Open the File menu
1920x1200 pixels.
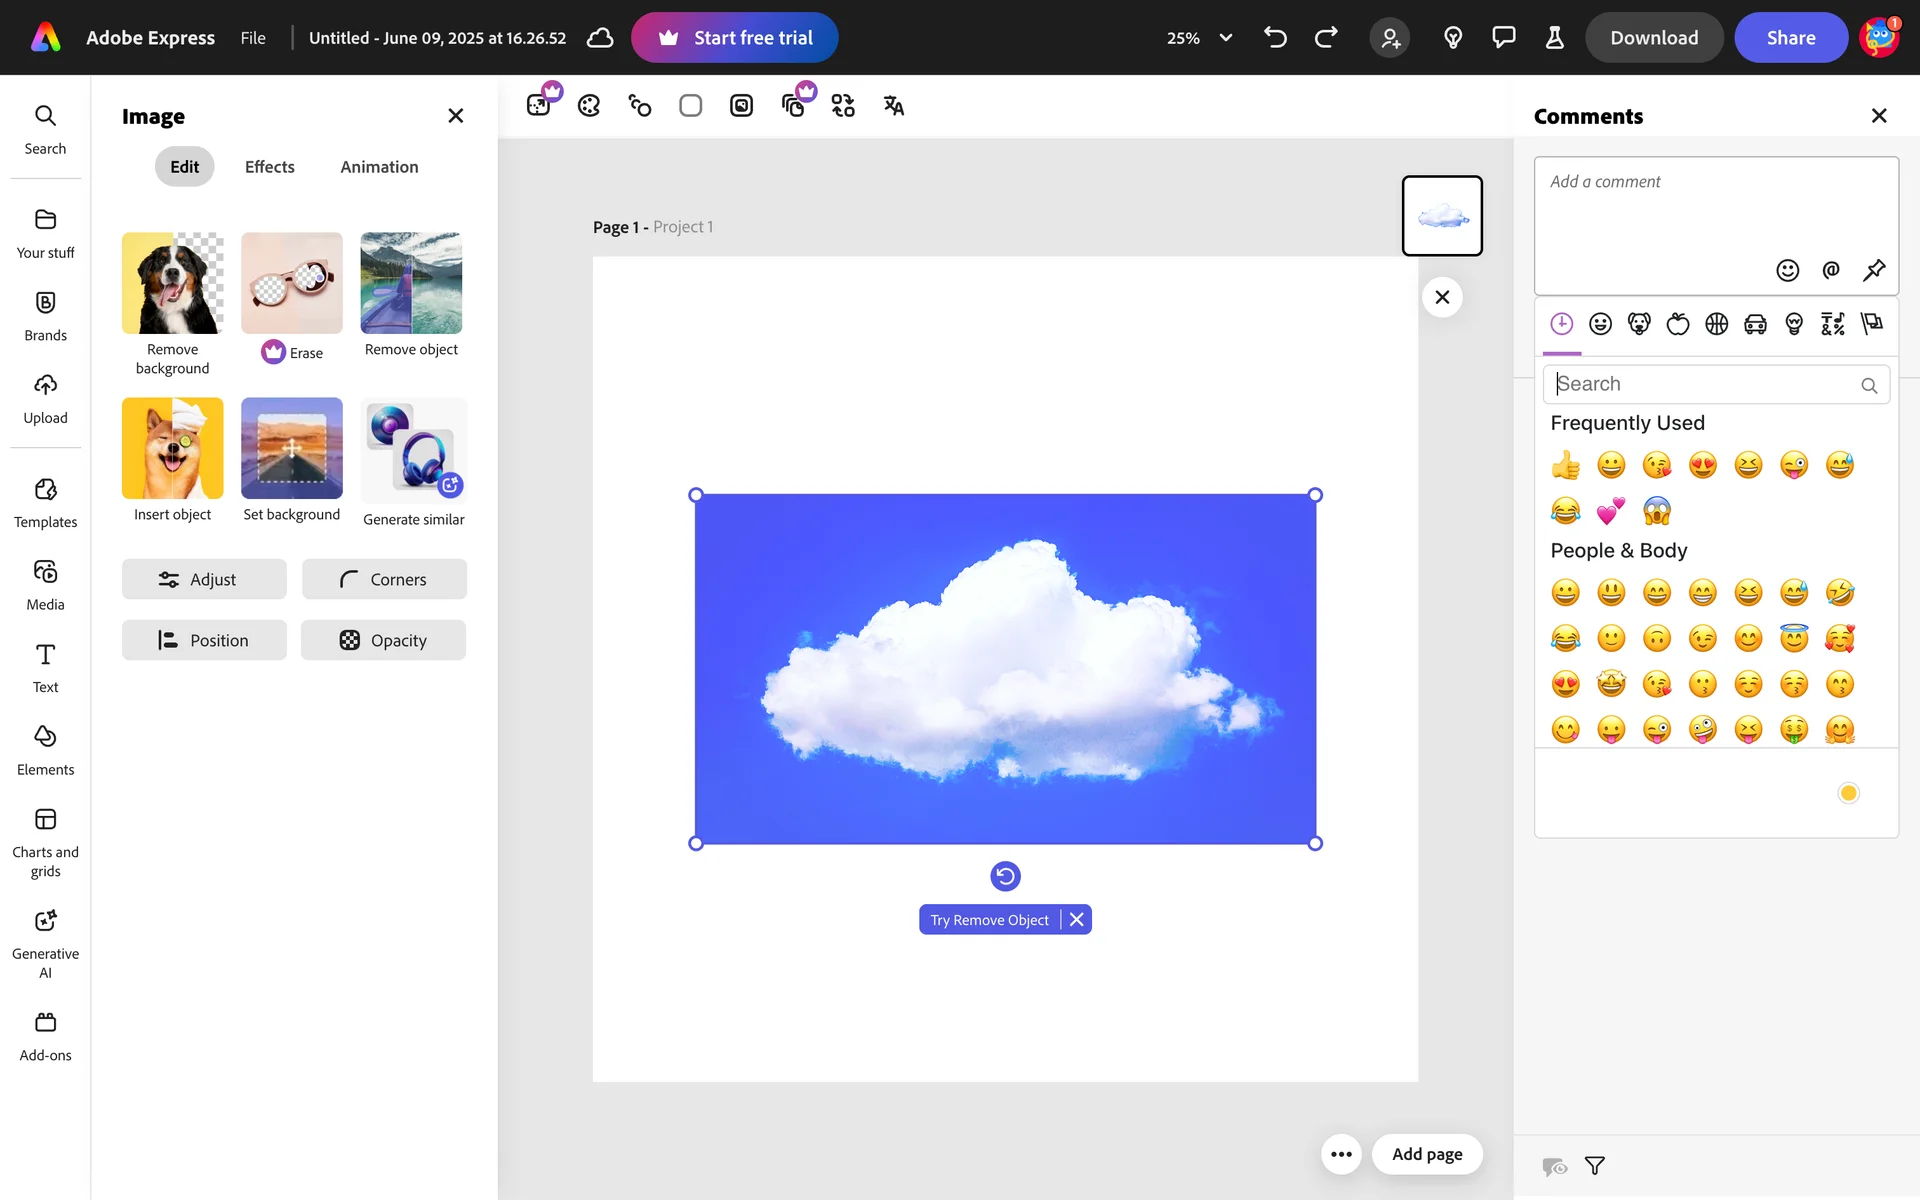coord(253,38)
